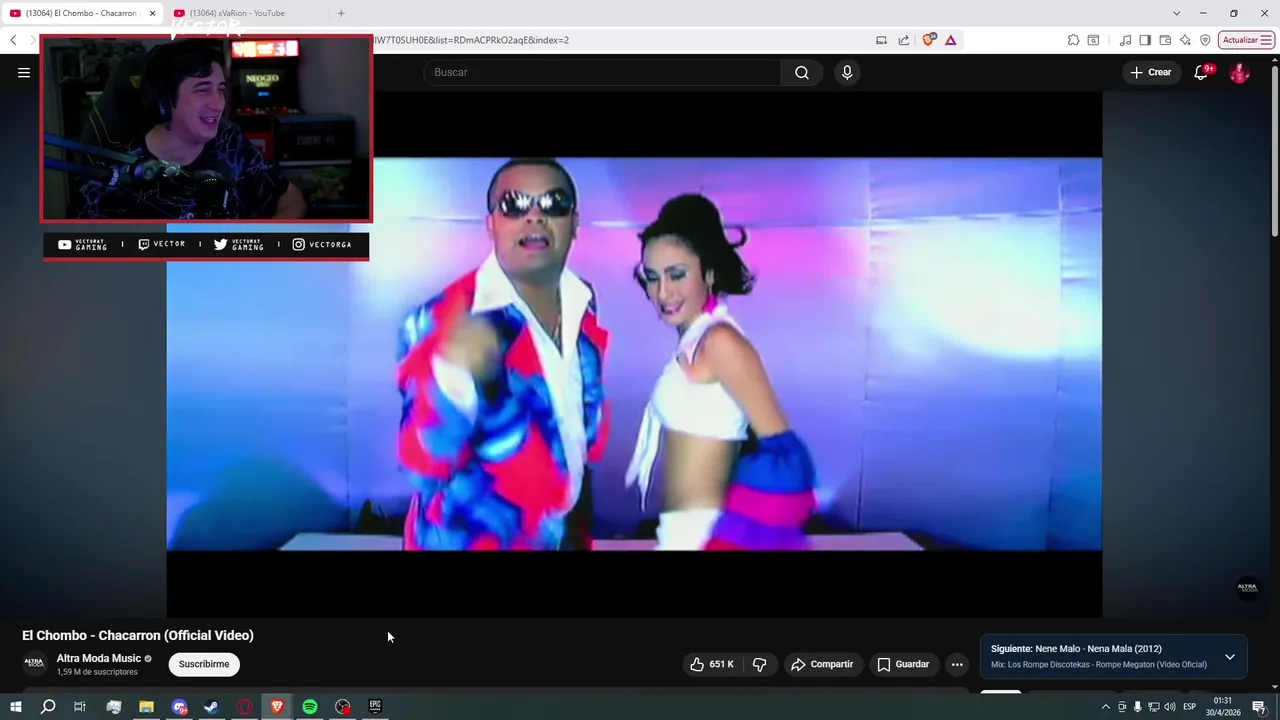
Task: Open more actions three-dot menu
Action: pyautogui.click(x=957, y=664)
